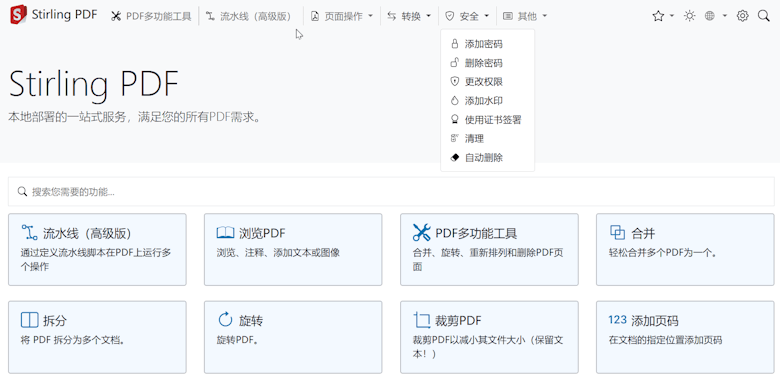This screenshot has height=380, width=780.
Task: Open PDF多功能工具 in the top navbar
Action: point(151,16)
